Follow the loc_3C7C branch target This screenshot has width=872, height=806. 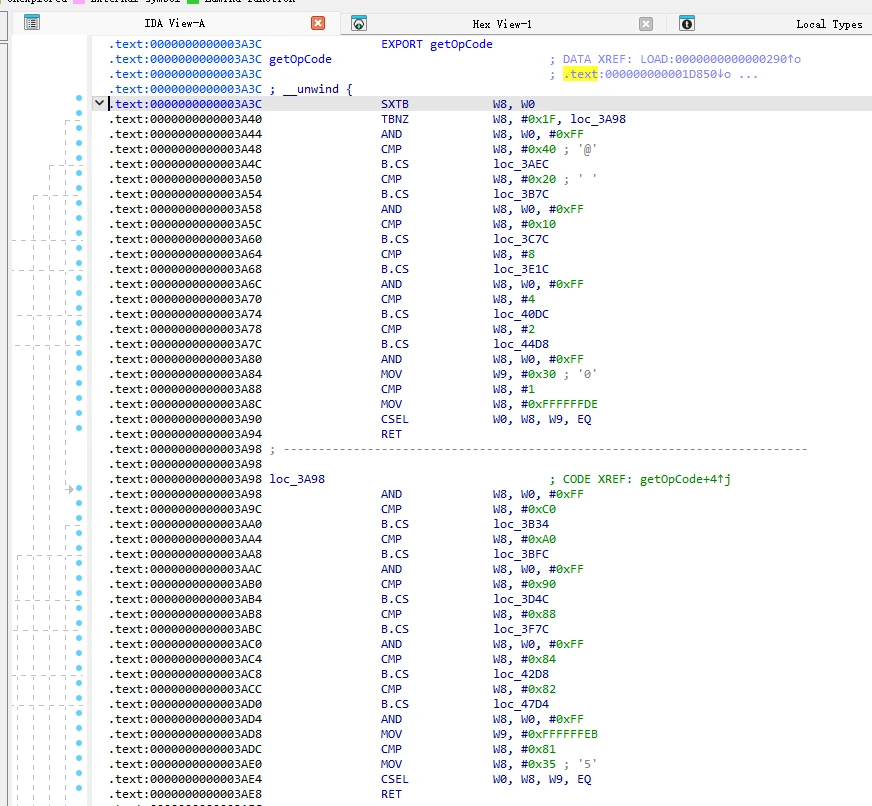[x=521, y=239]
